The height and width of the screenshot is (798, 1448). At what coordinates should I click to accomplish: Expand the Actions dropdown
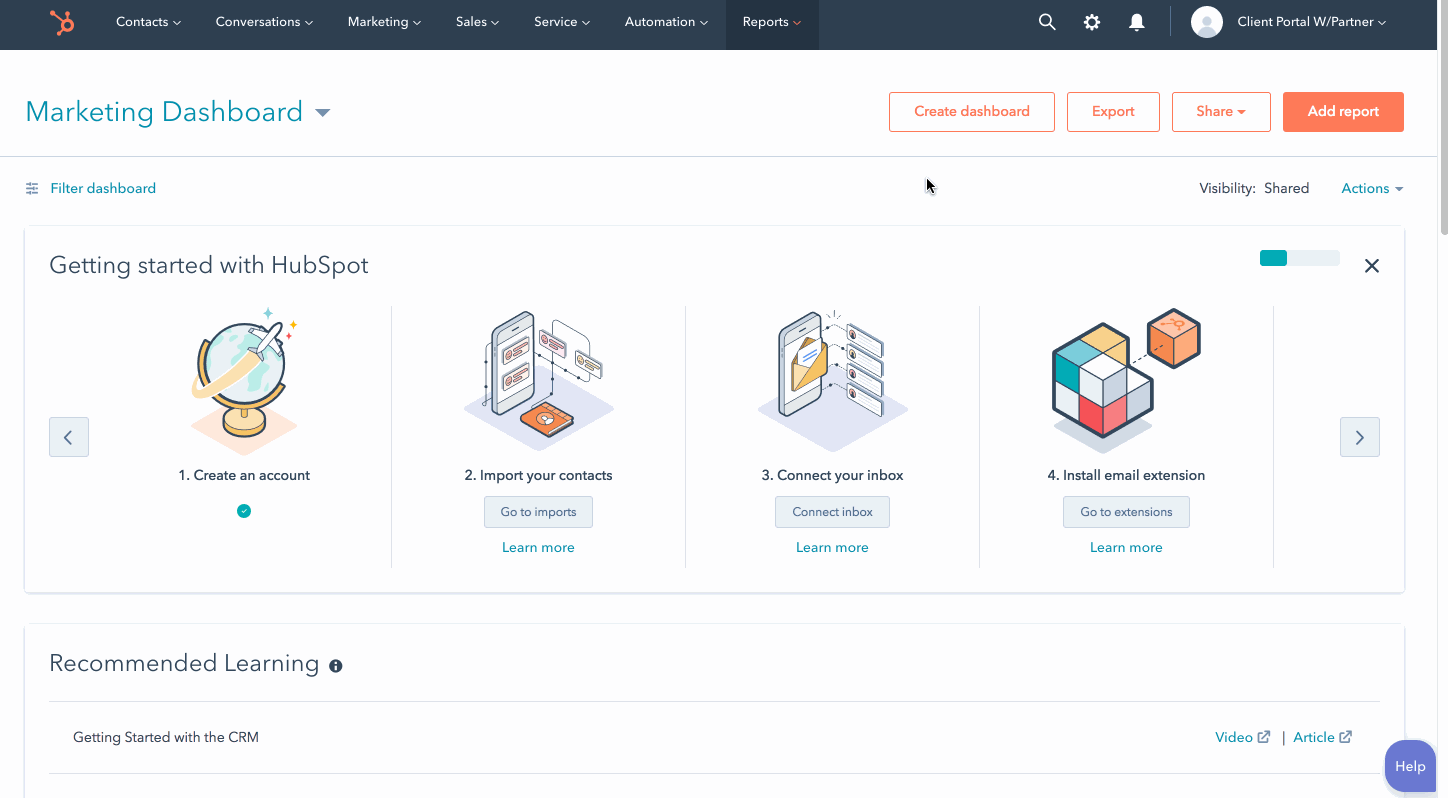click(x=1372, y=188)
